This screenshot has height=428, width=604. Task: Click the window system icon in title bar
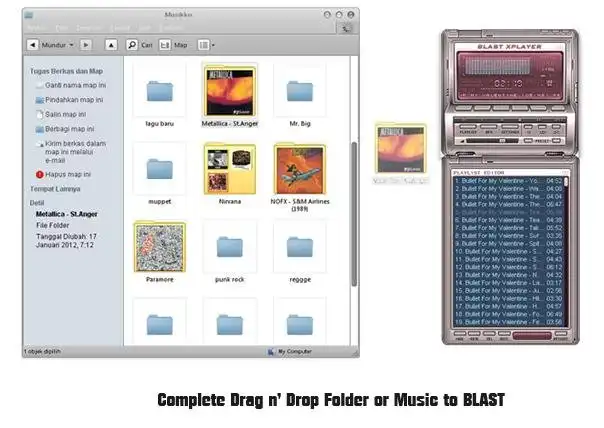(29, 15)
